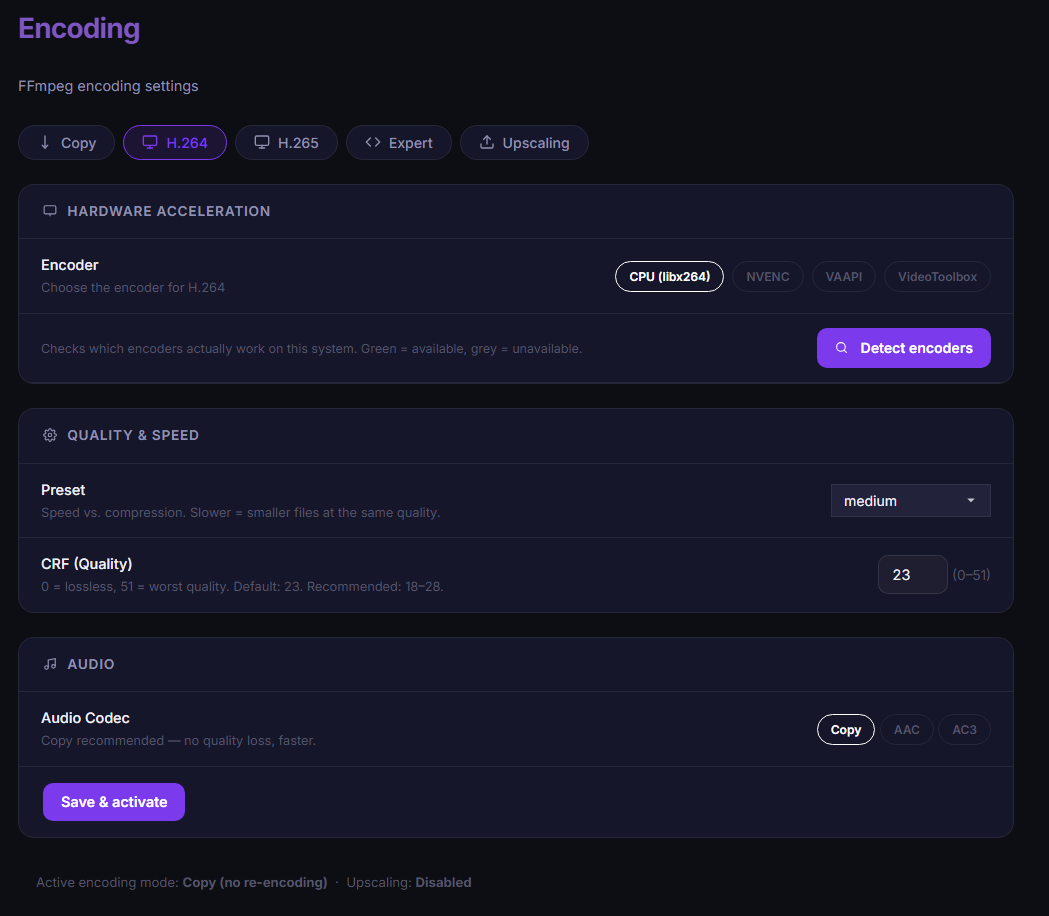The width and height of the screenshot is (1049, 916).
Task: Click the 'Checks which encoders actually work' hint text
Action: click(x=311, y=349)
